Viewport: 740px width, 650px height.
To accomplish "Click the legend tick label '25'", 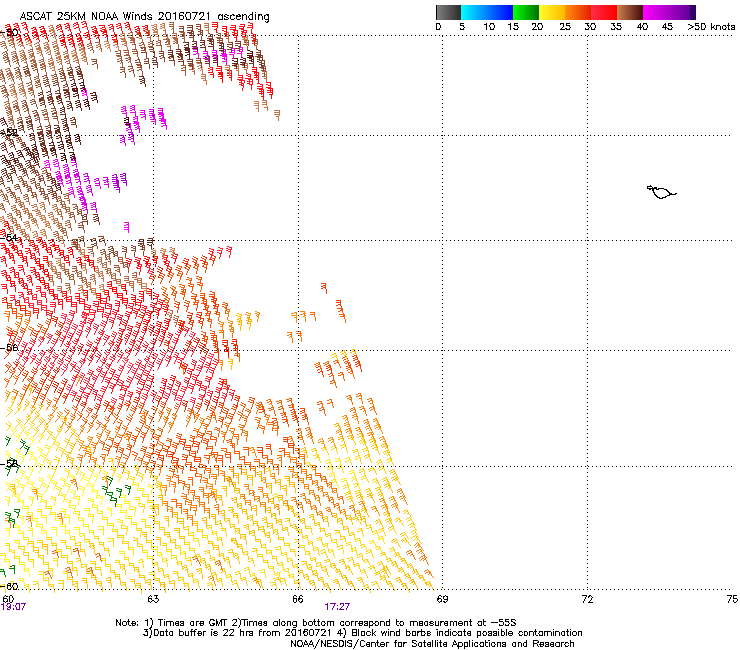I will 565,27.
